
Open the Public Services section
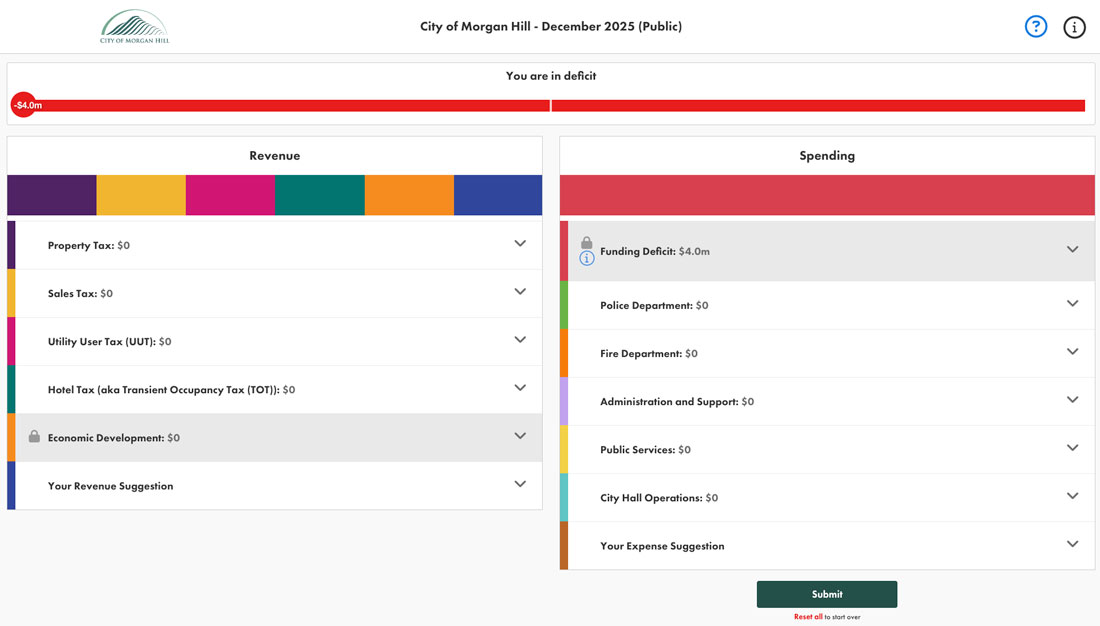click(1072, 448)
